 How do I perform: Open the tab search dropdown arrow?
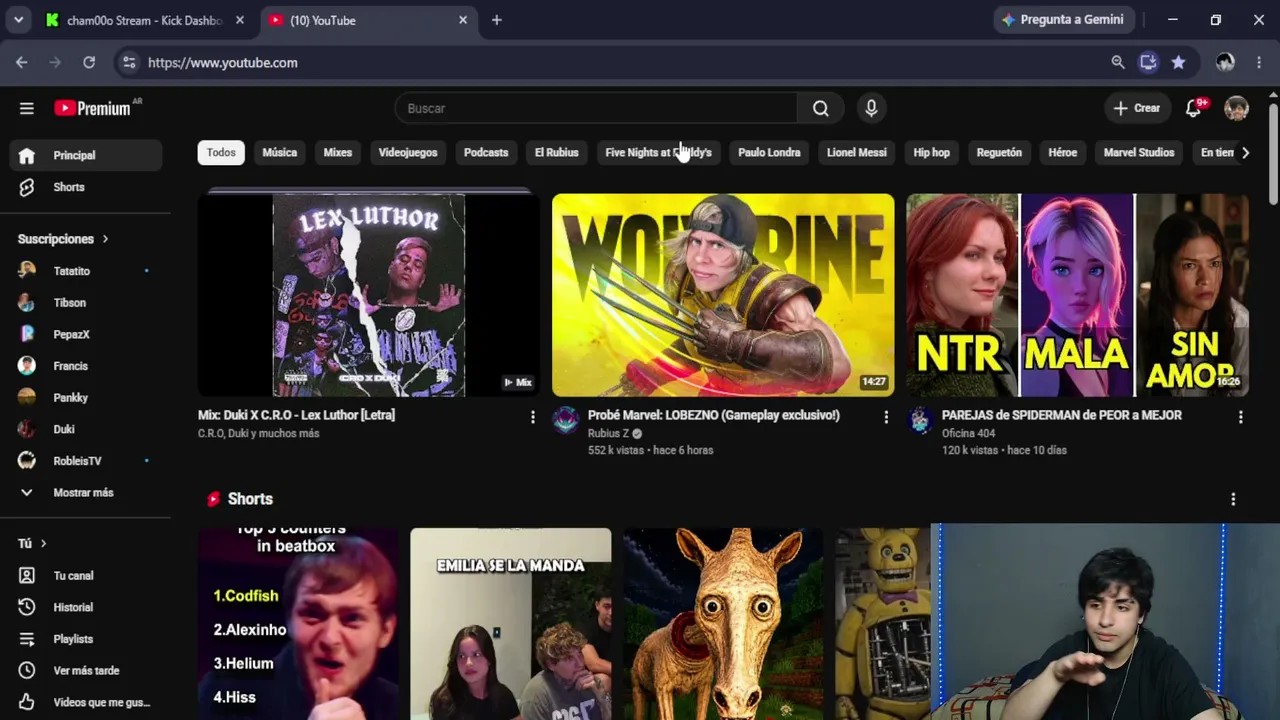pyautogui.click(x=18, y=20)
